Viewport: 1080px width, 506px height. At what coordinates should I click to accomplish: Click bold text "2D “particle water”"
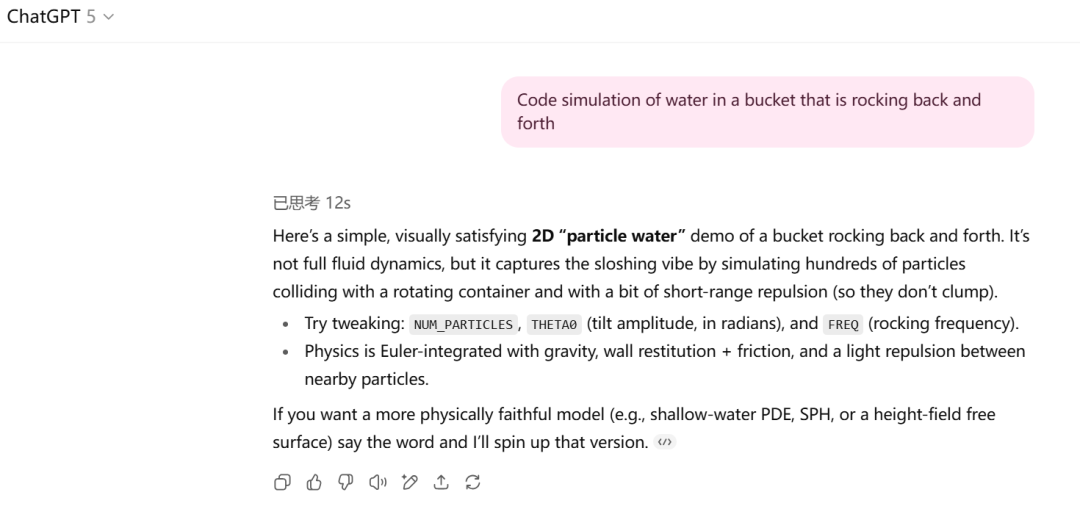point(608,237)
